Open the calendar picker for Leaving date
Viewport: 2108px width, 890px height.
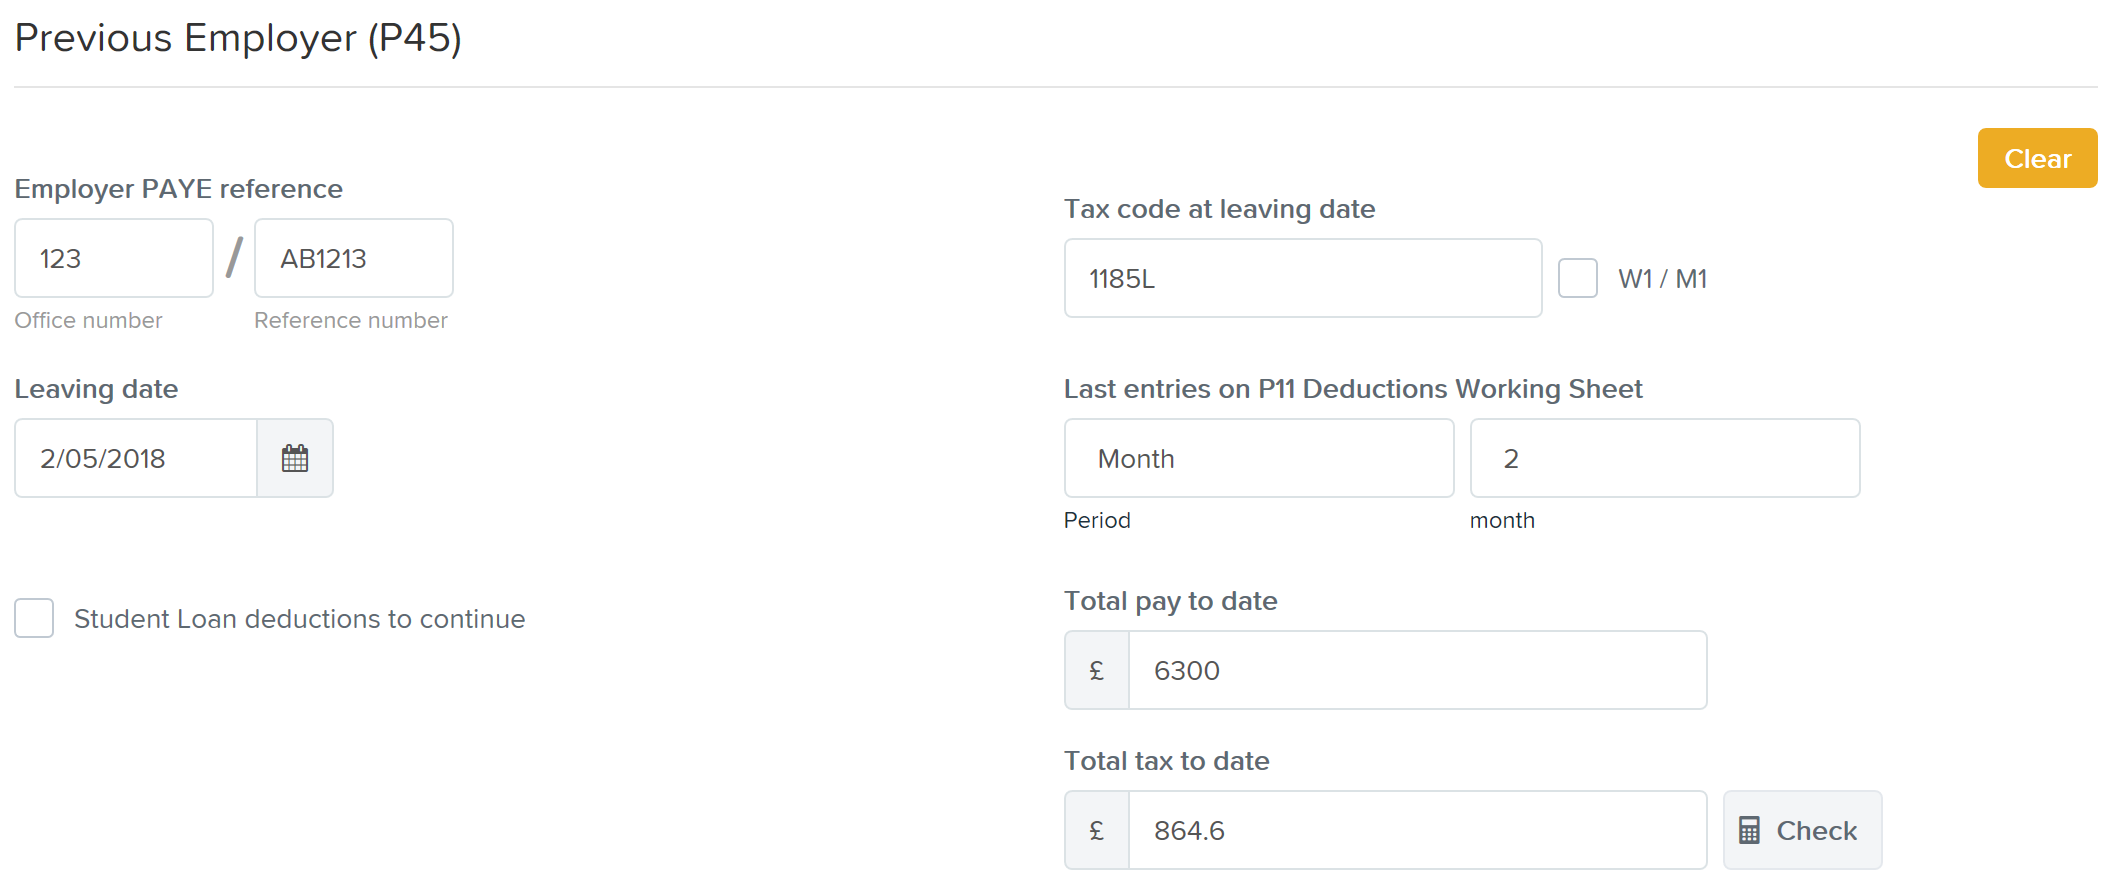pyautogui.click(x=295, y=458)
